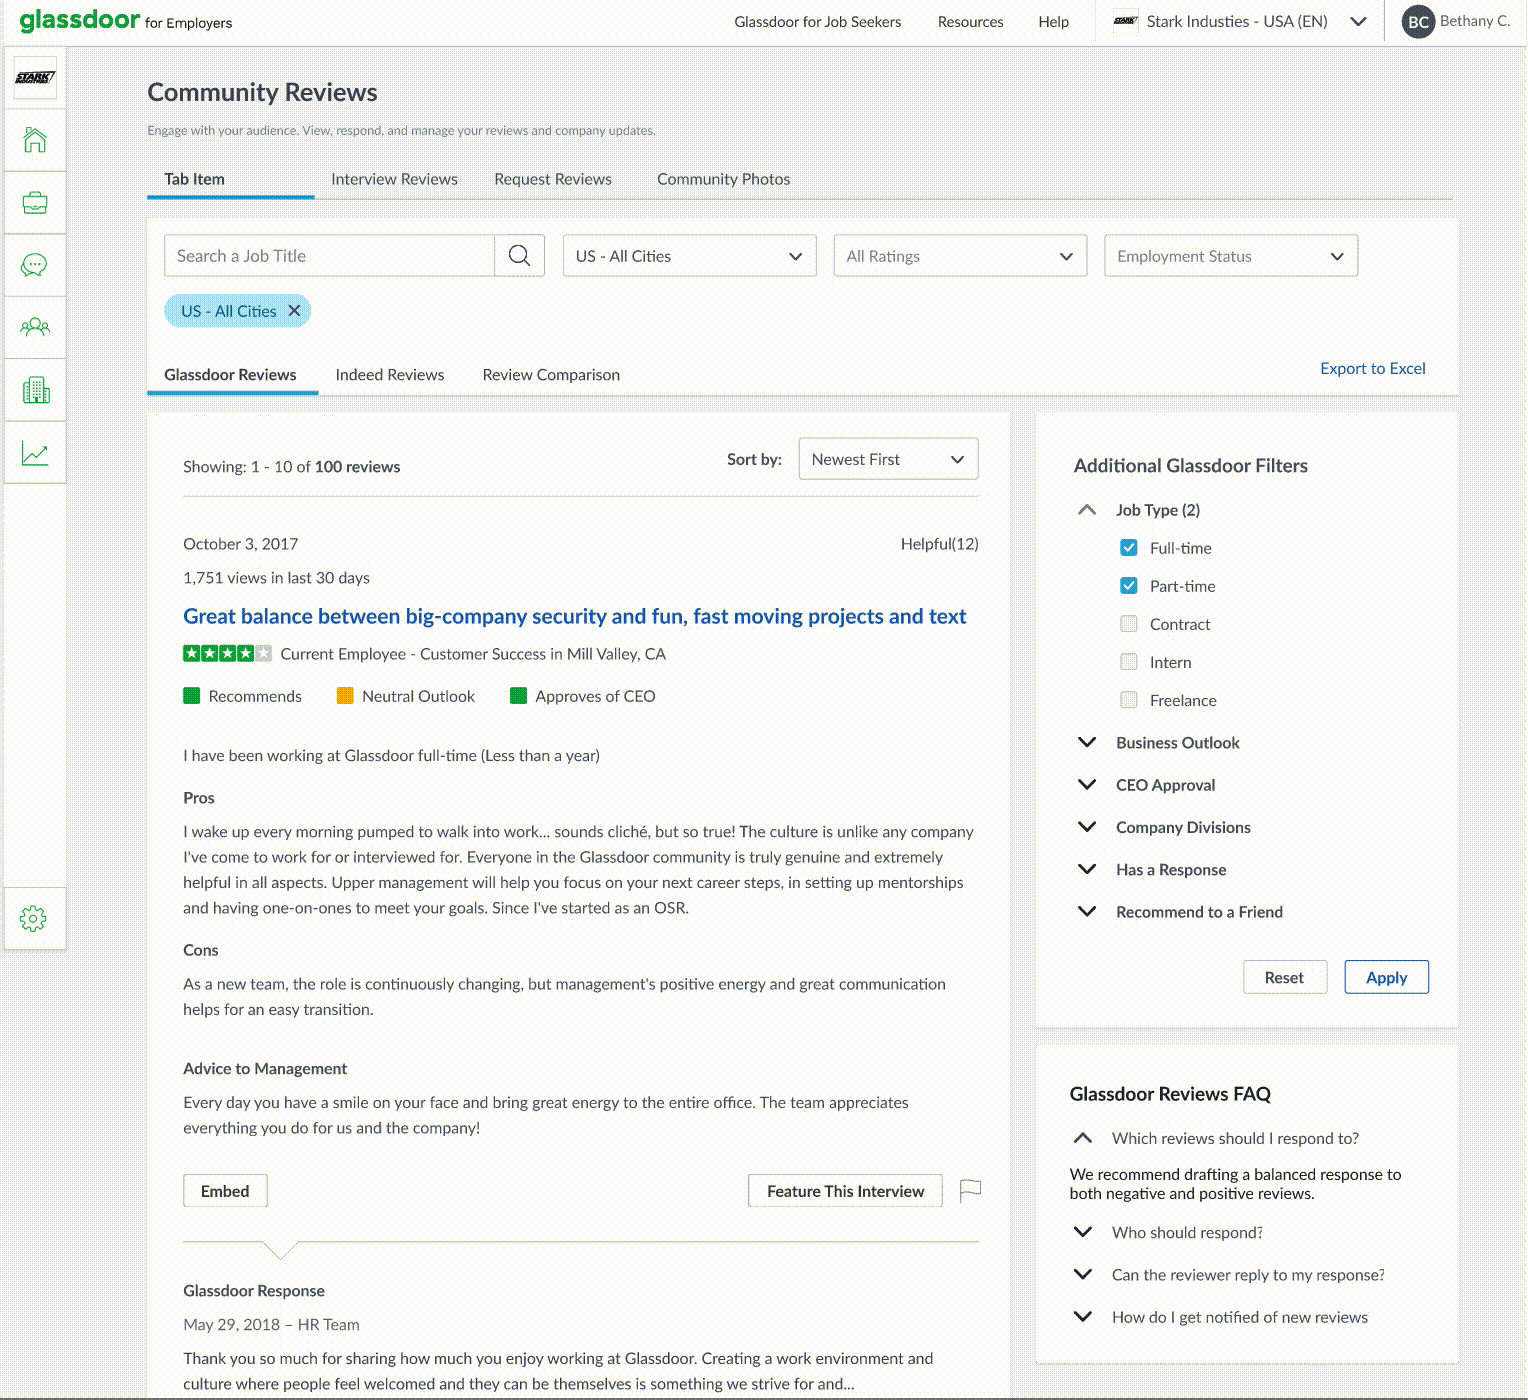Open the Stark Industries company switcher dropdown
This screenshot has height=1400, width=1528.
tap(1357, 22)
